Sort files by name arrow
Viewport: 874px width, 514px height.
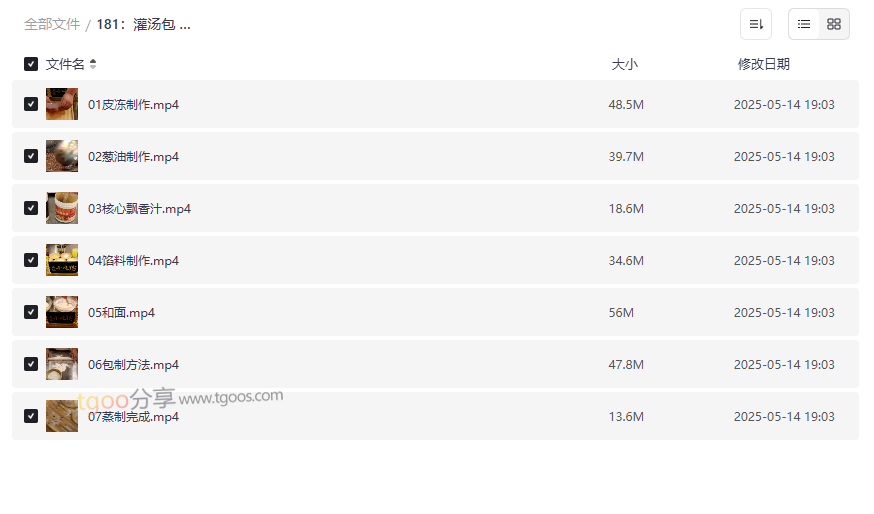click(x=93, y=64)
